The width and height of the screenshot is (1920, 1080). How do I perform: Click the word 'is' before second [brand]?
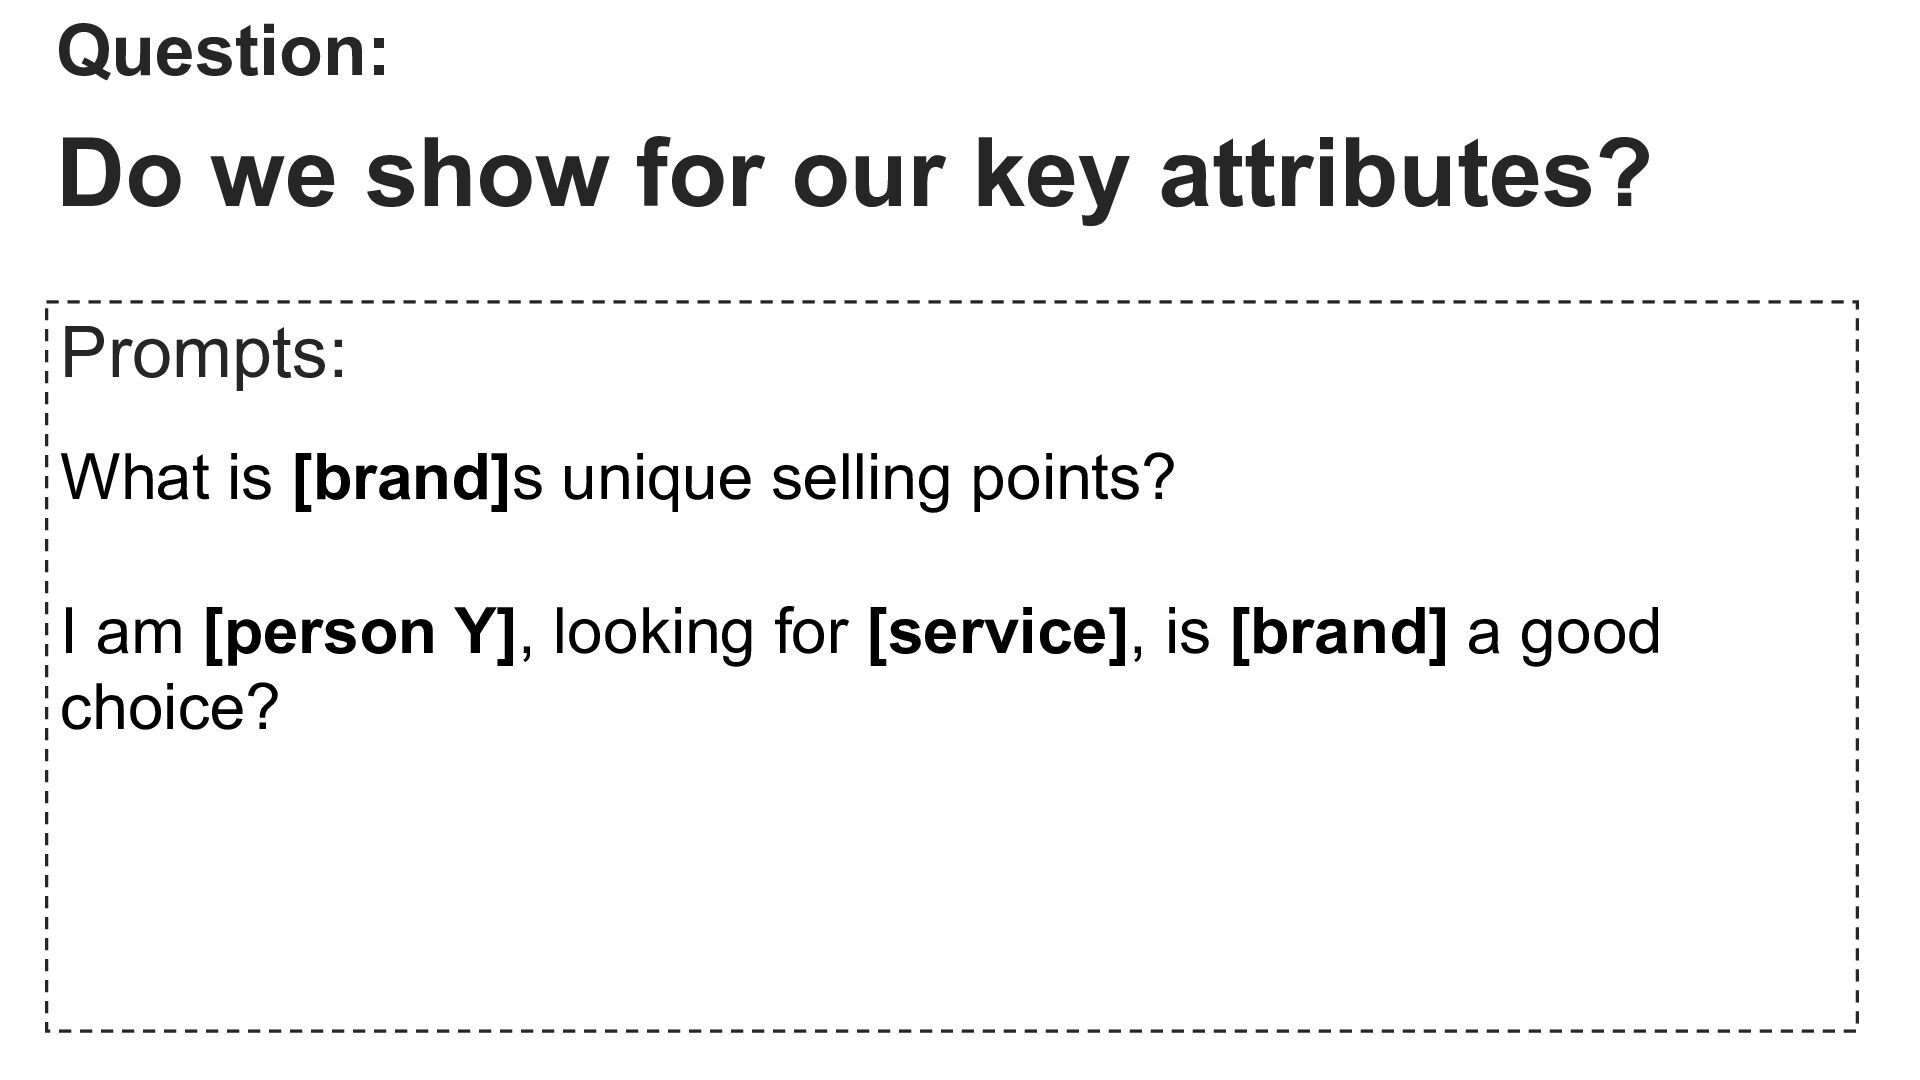1188,633
